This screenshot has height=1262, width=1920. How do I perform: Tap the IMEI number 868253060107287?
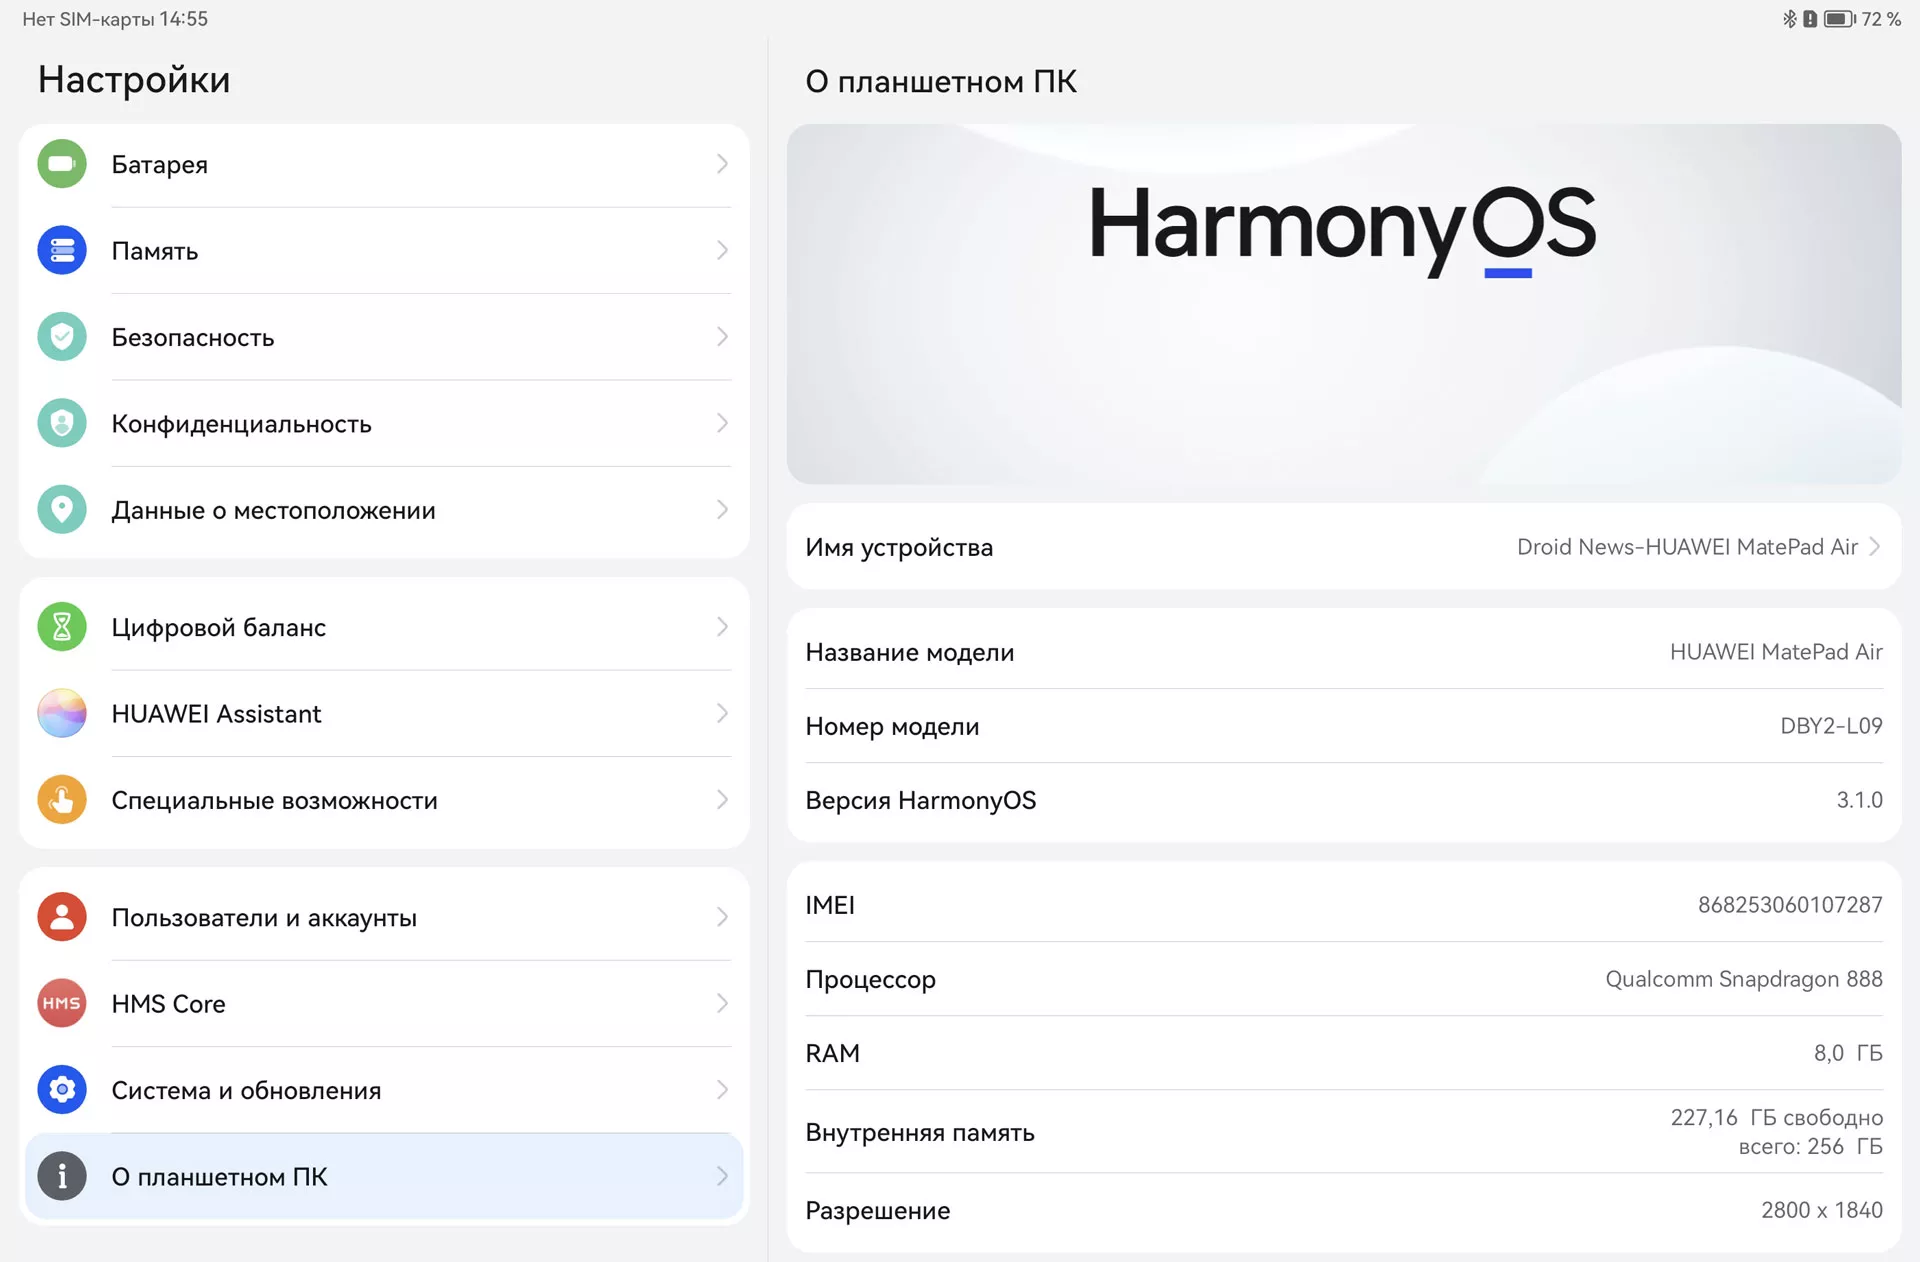click(1790, 905)
